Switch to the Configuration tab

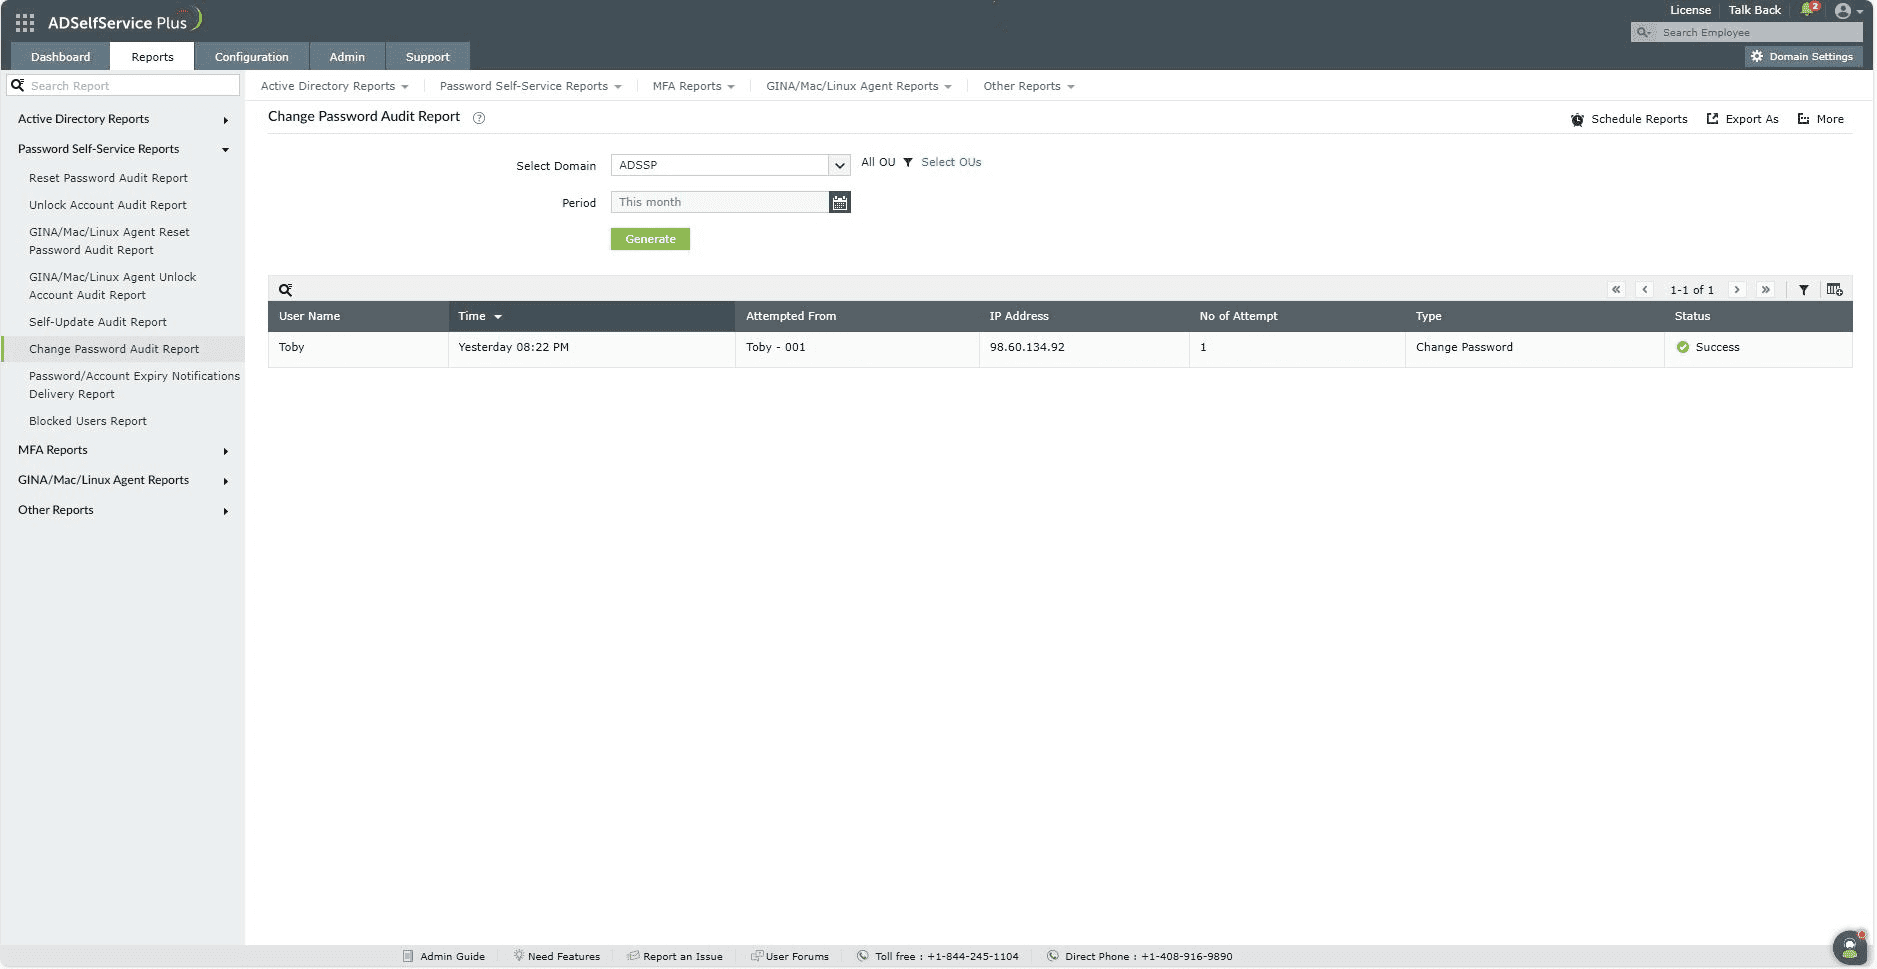click(x=251, y=56)
